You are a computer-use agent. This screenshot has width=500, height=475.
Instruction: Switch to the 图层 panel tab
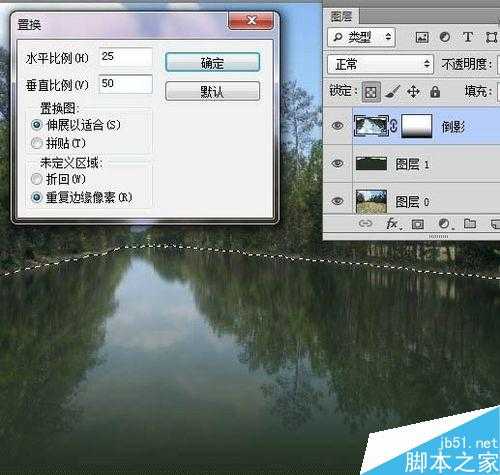tap(341, 16)
